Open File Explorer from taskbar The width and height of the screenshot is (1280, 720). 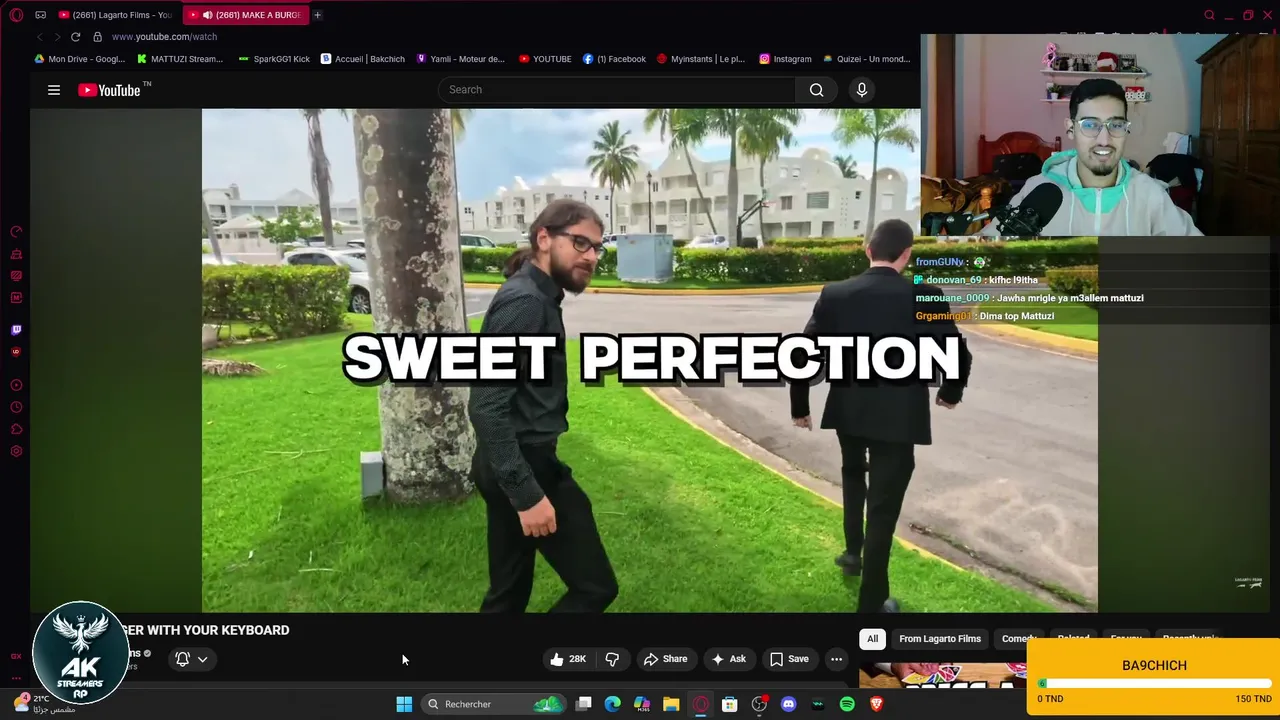pyautogui.click(x=671, y=704)
